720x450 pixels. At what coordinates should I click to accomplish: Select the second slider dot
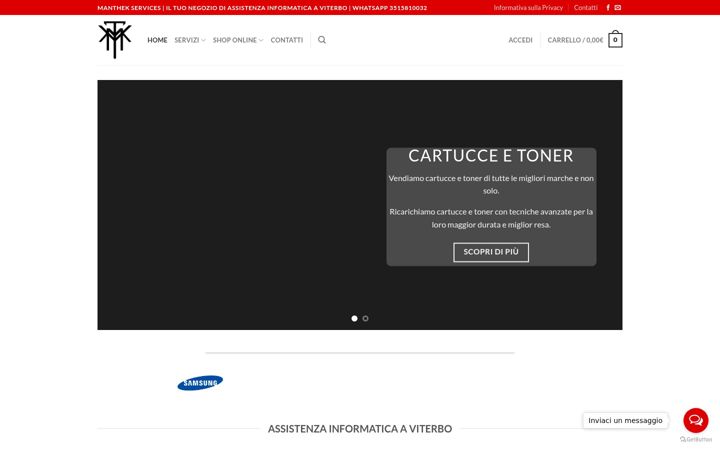366,318
